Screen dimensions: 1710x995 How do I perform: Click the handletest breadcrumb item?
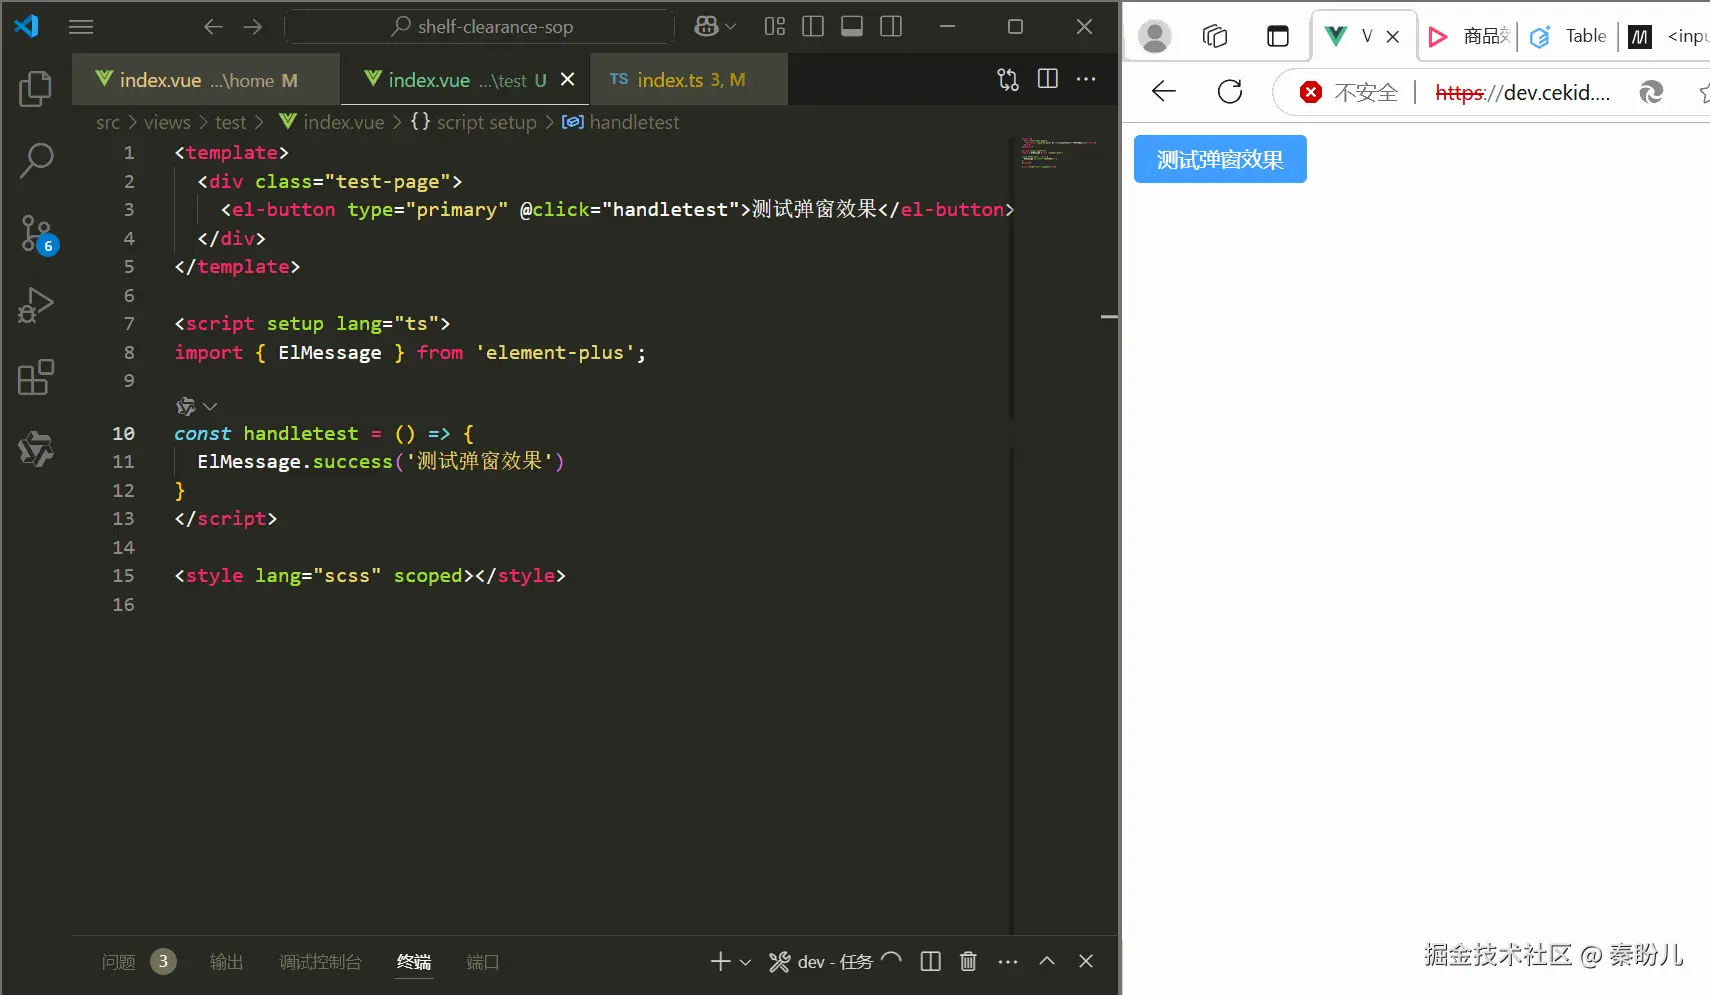634,122
